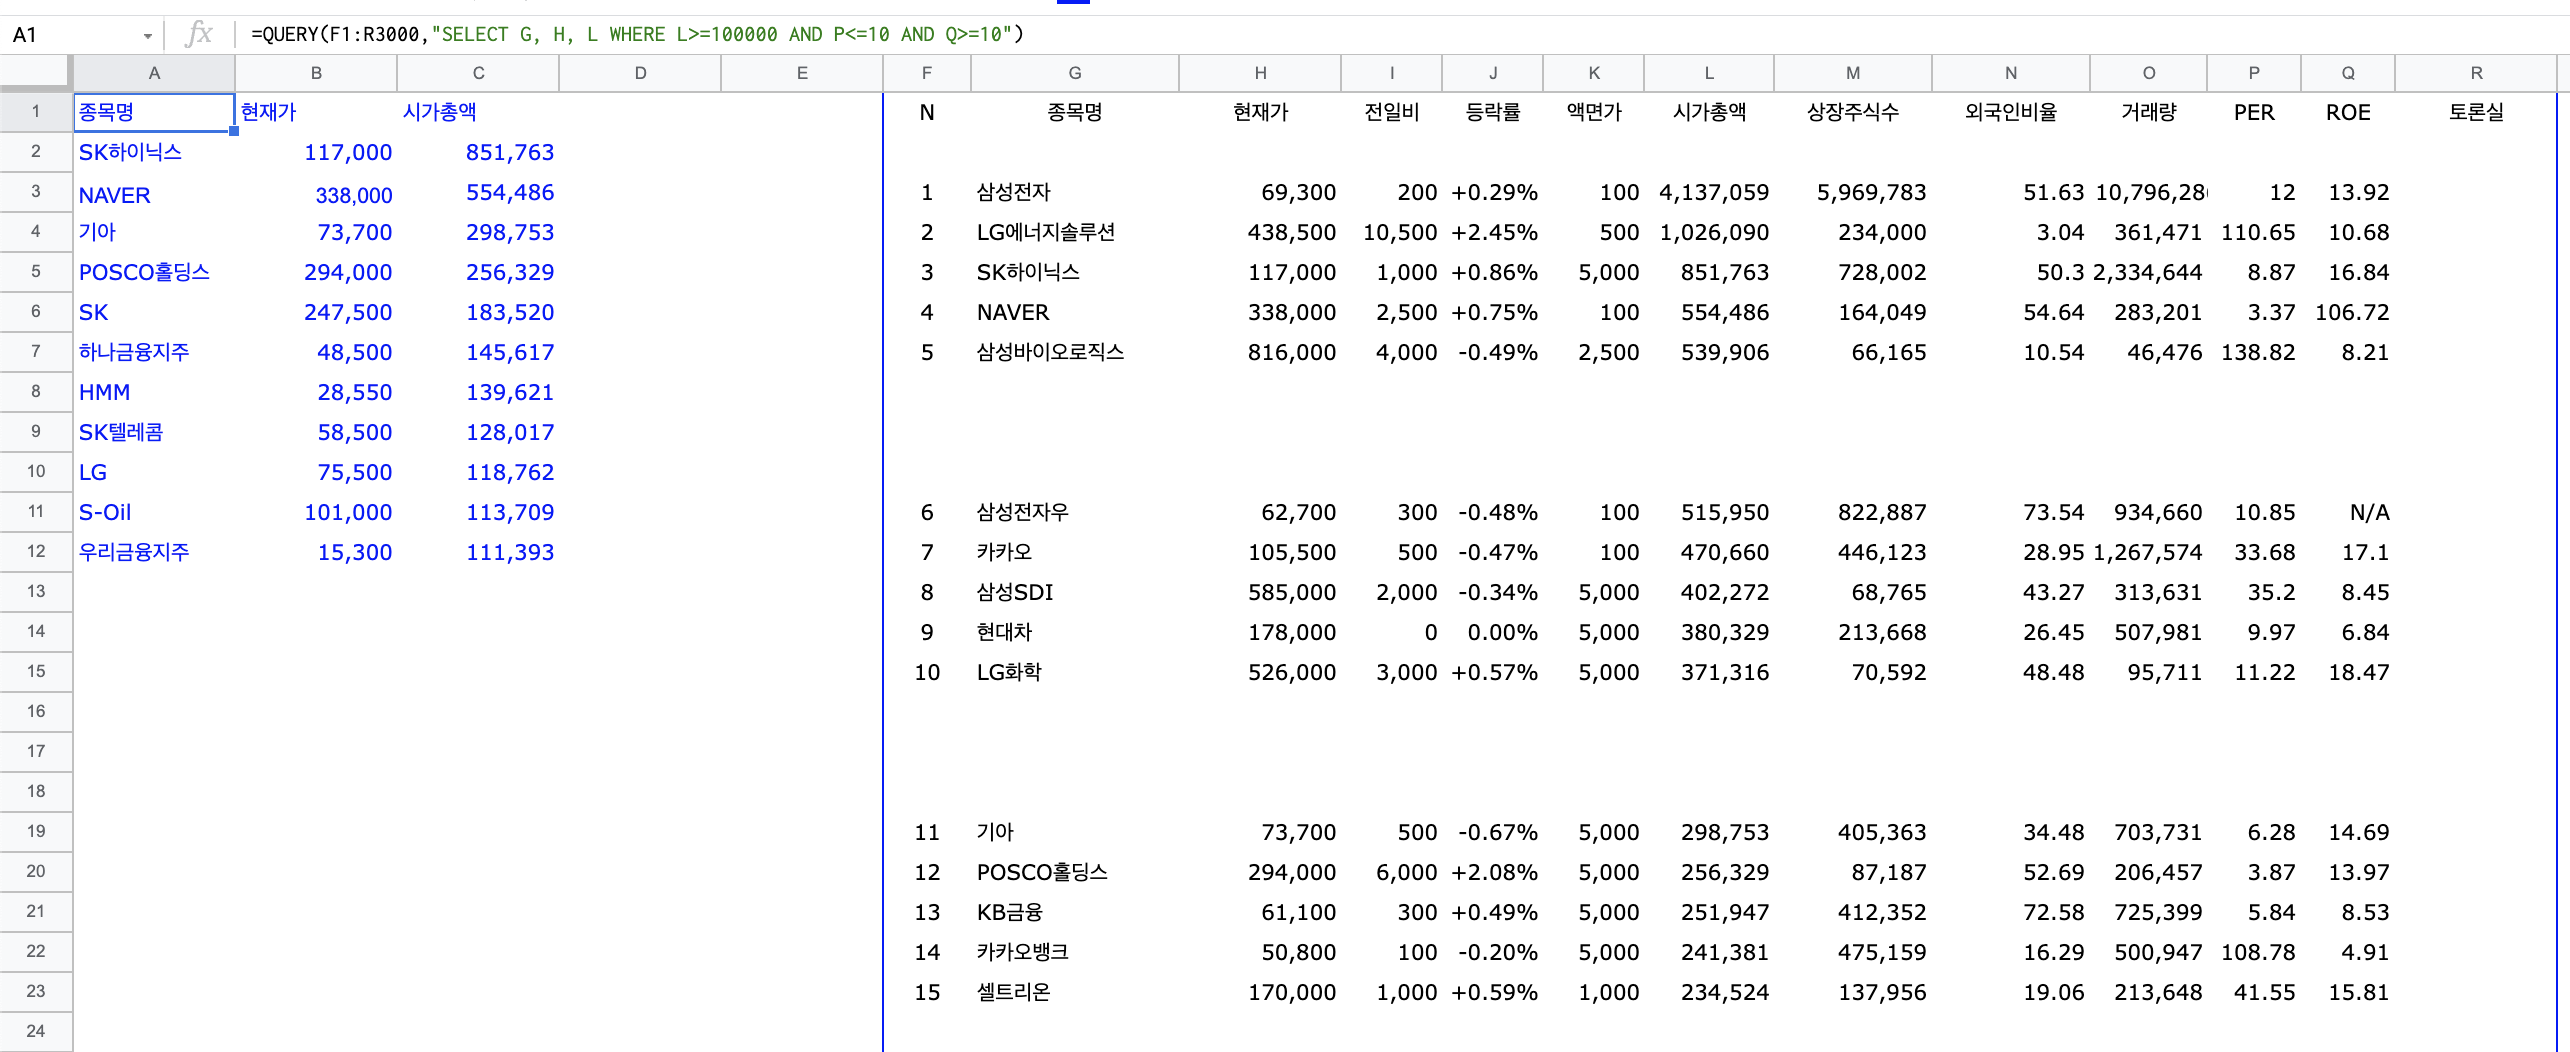Click the PER header cell
This screenshot has height=1052, width=2570.
coord(2254,112)
